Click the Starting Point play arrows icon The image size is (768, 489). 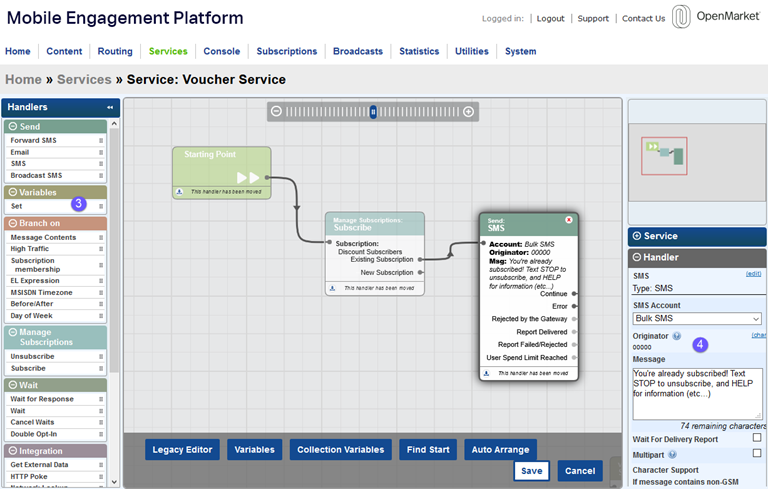[248, 177]
